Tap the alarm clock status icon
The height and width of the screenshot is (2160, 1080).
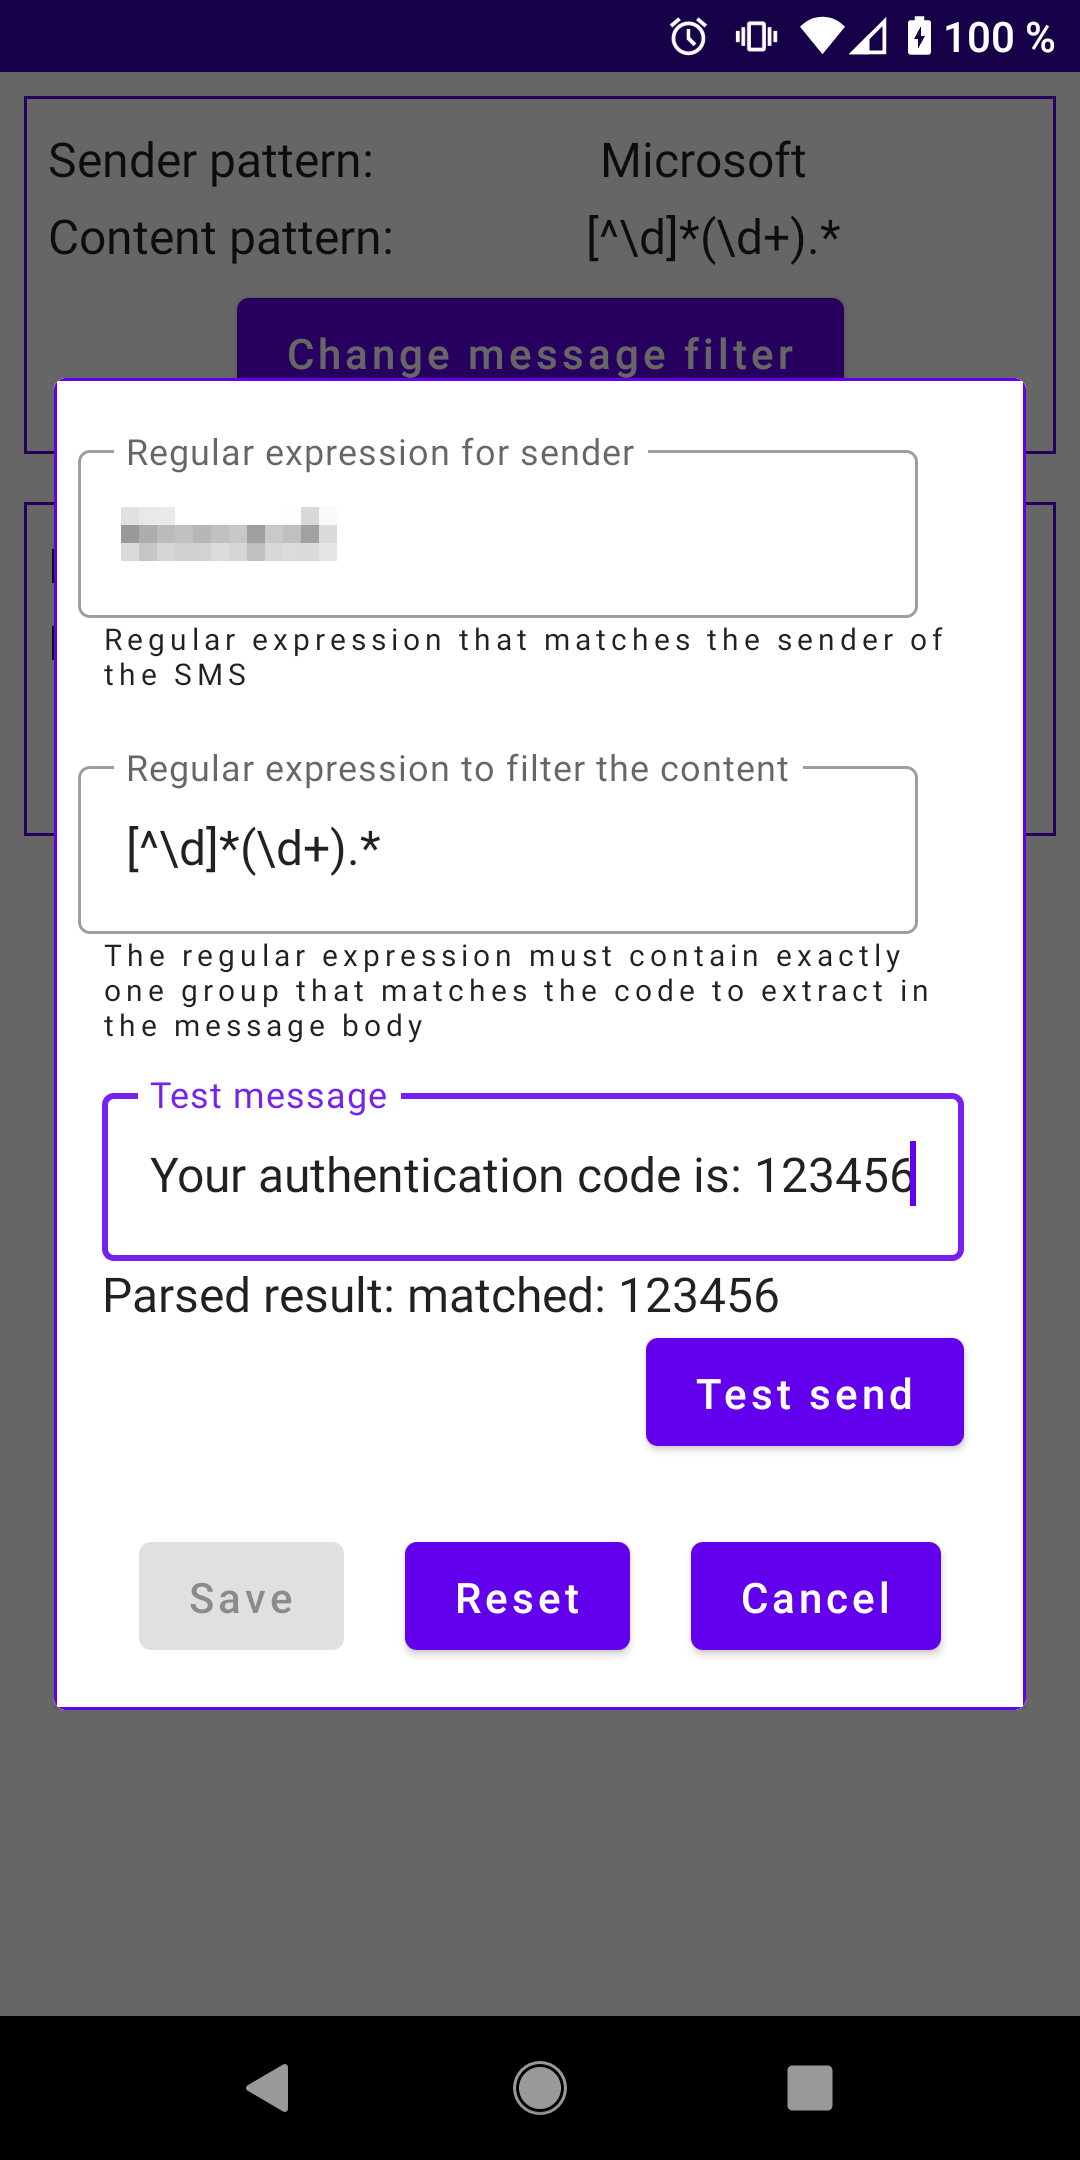pos(688,38)
